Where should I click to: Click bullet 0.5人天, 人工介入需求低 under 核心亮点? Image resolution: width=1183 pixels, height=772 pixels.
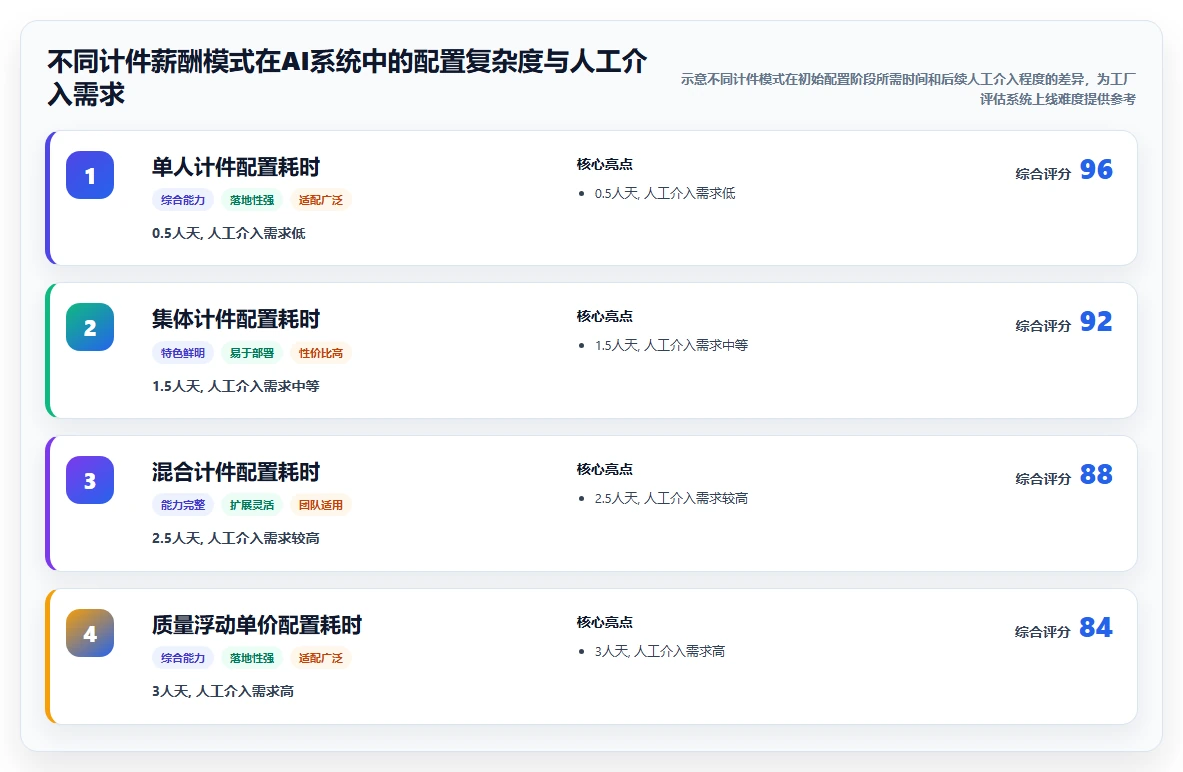[x=665, y=193]
